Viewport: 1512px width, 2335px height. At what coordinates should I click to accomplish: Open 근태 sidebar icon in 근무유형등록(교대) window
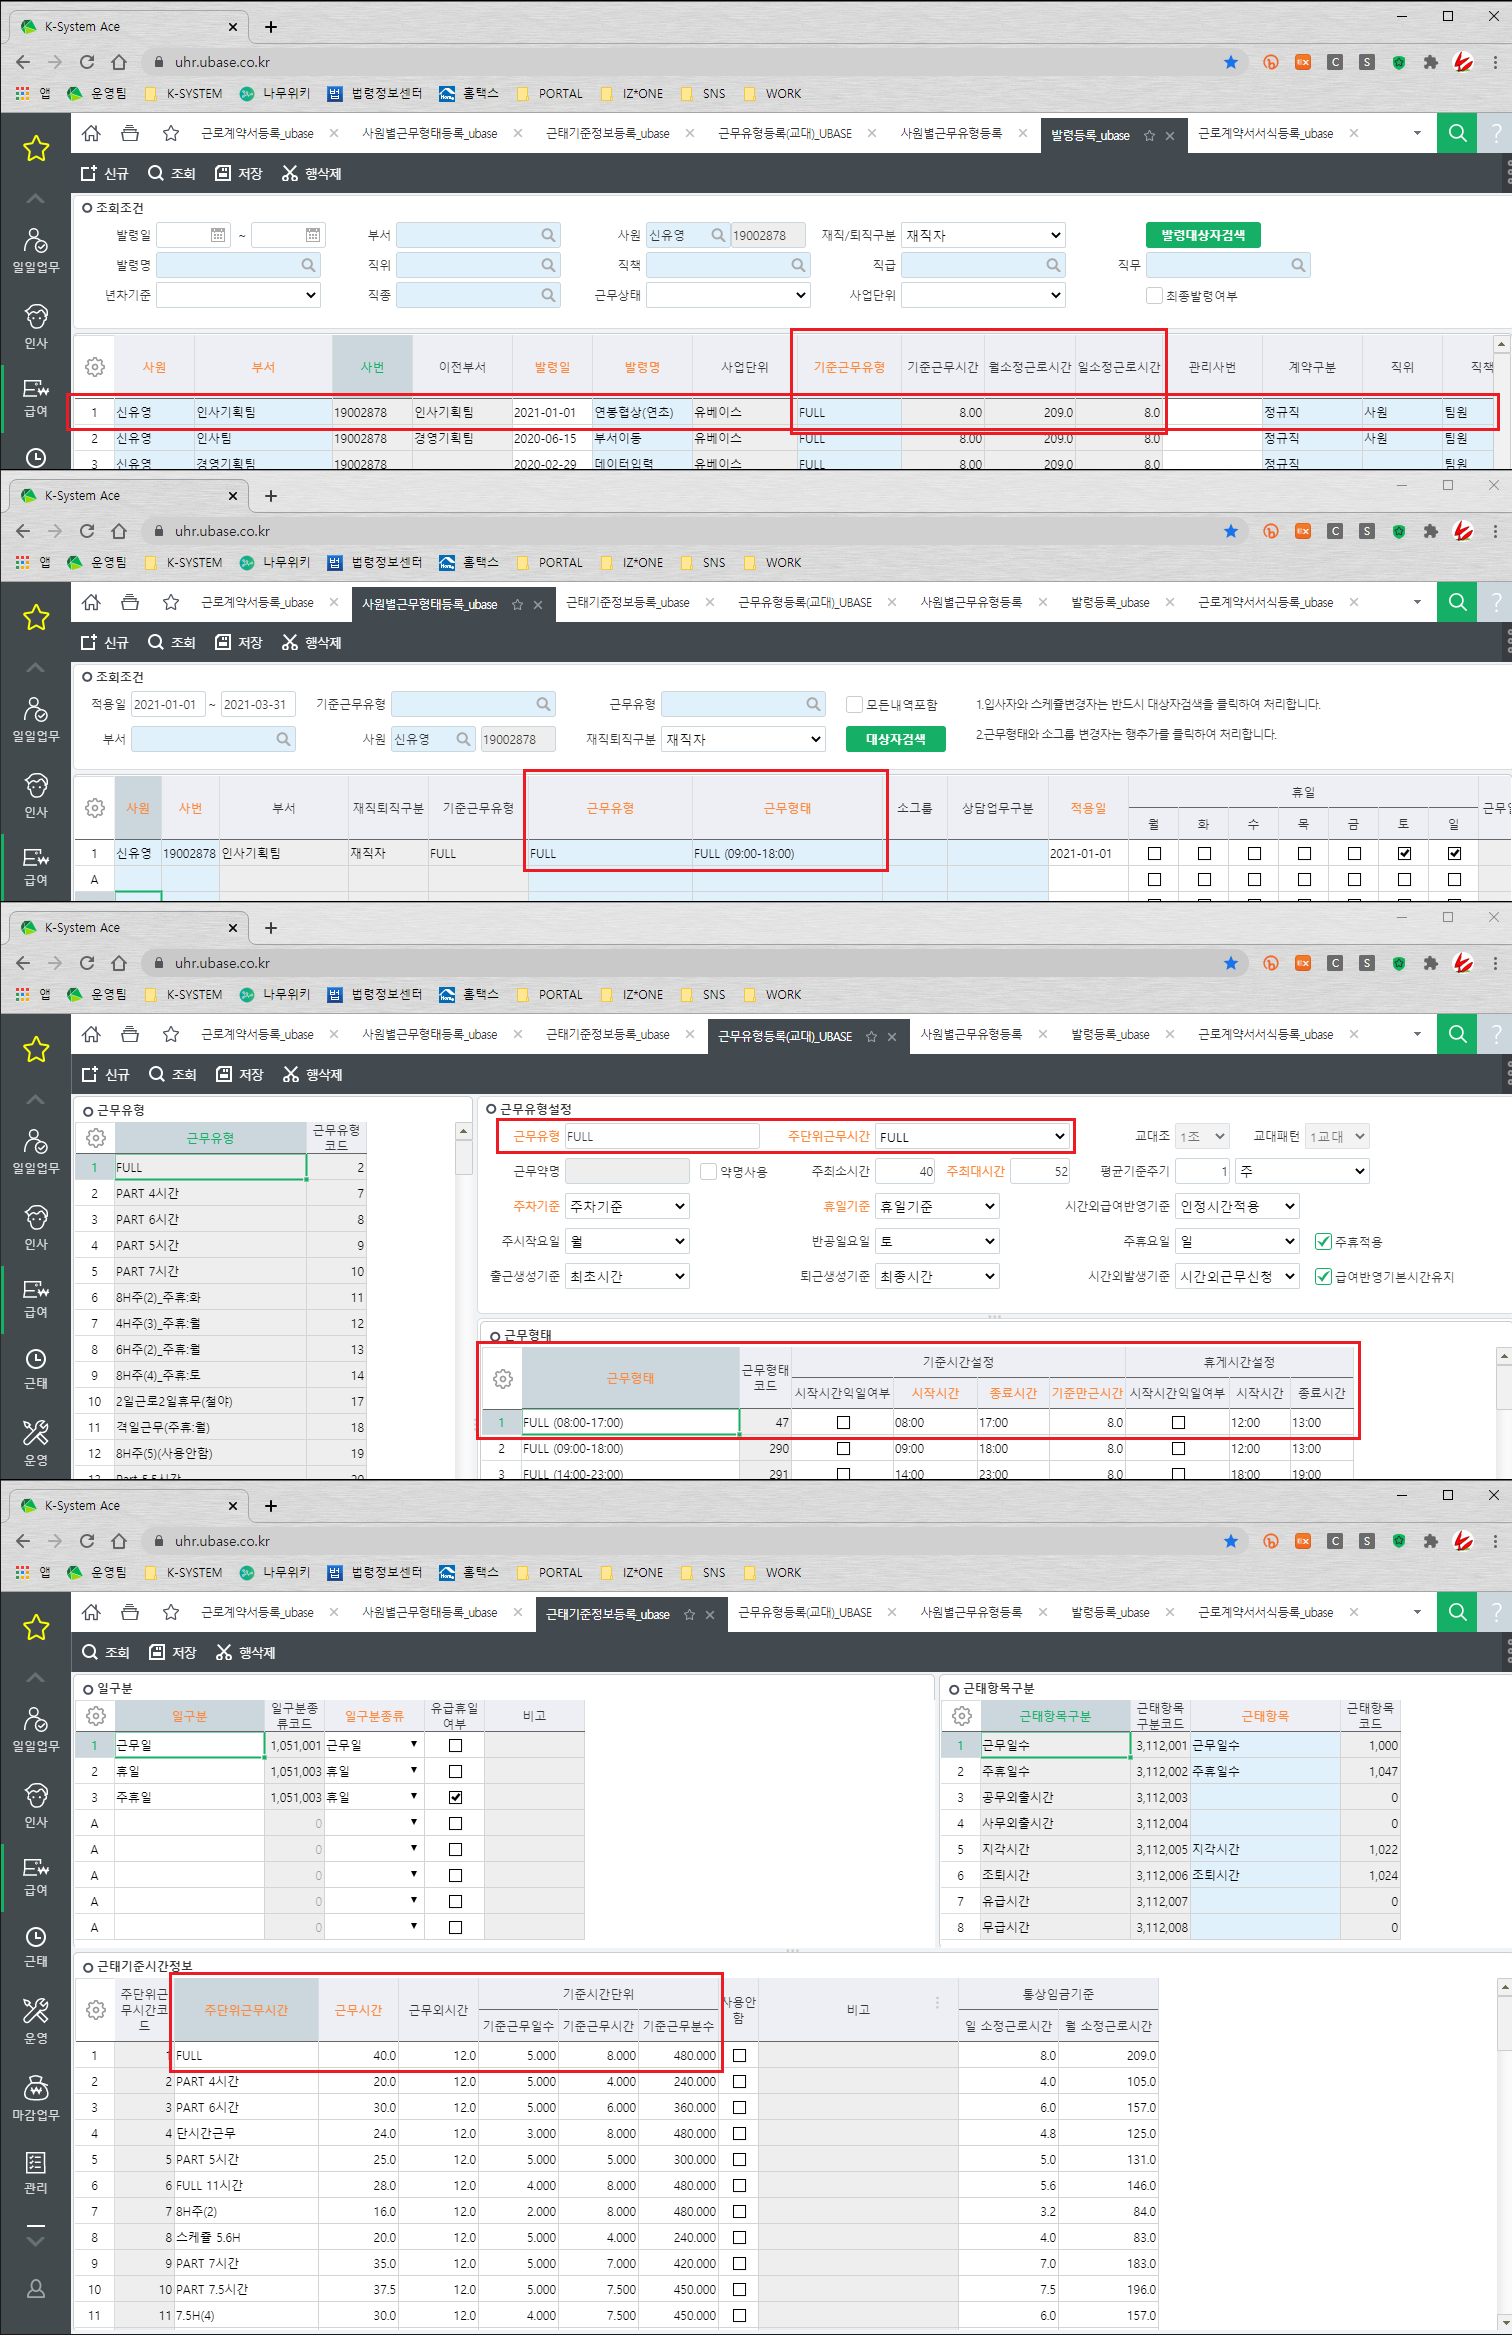(x=36, y=1368)
